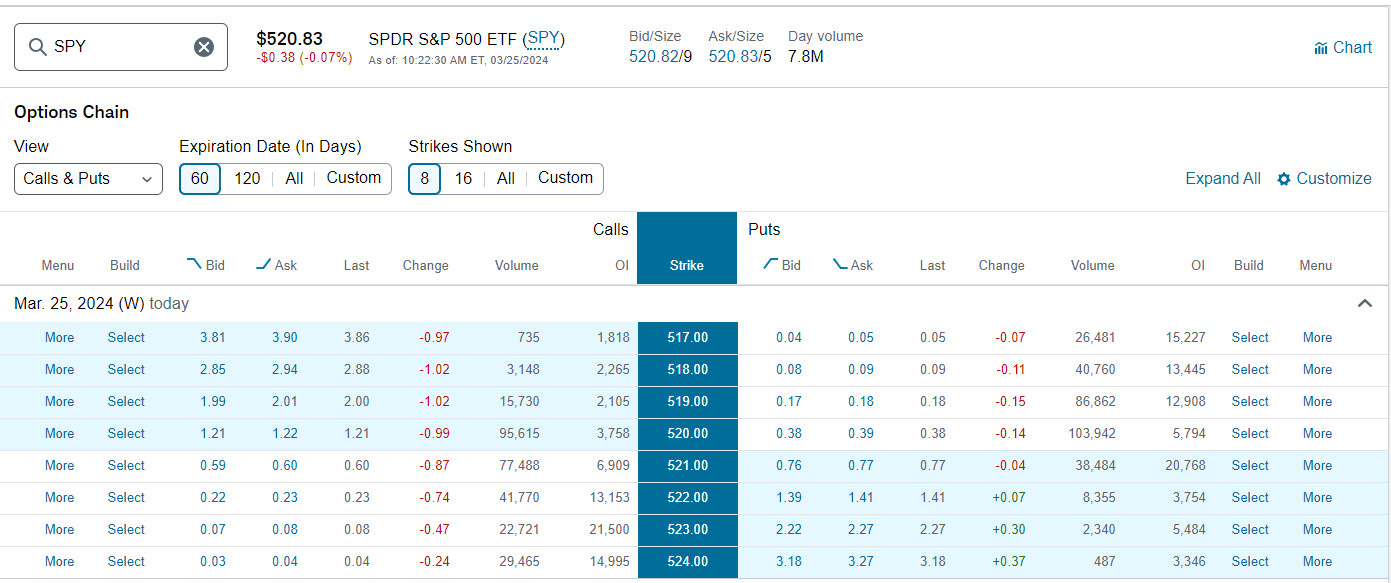Click call volume 95,615
The height and width of the screenshot is (583, 1391).
[x=517, y=433]
